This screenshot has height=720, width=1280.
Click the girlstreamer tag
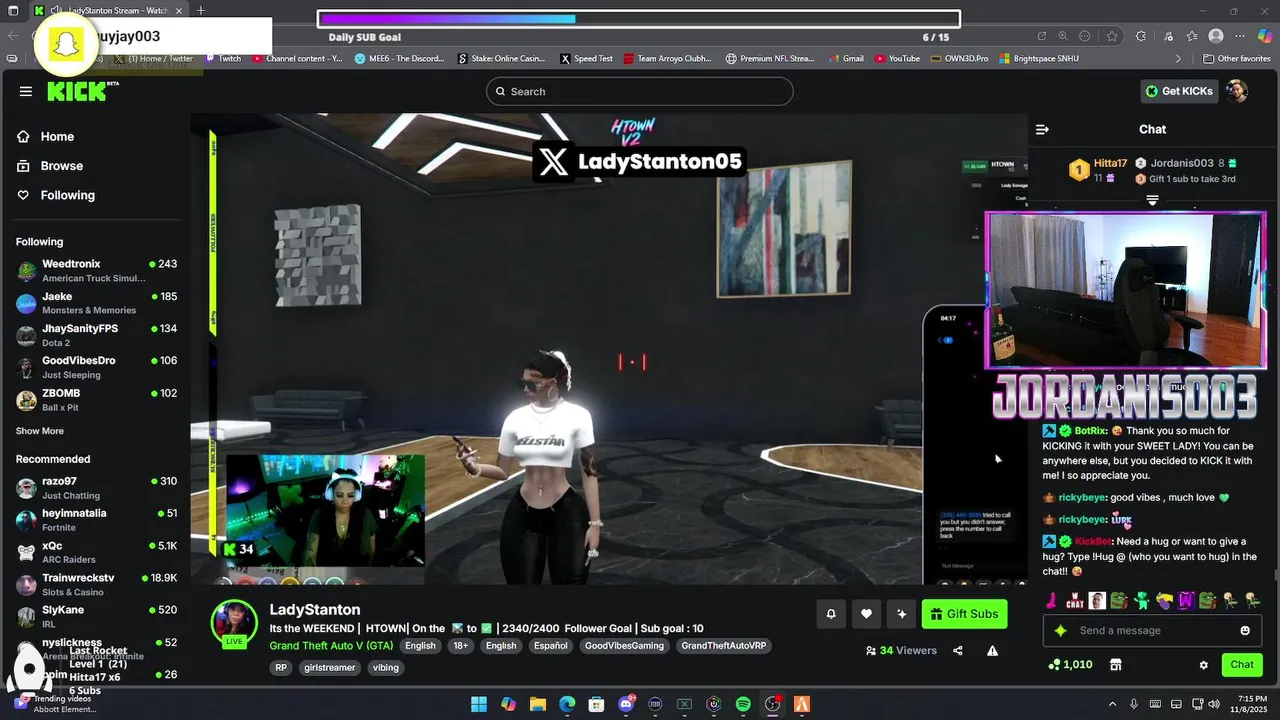pos(329,667)
